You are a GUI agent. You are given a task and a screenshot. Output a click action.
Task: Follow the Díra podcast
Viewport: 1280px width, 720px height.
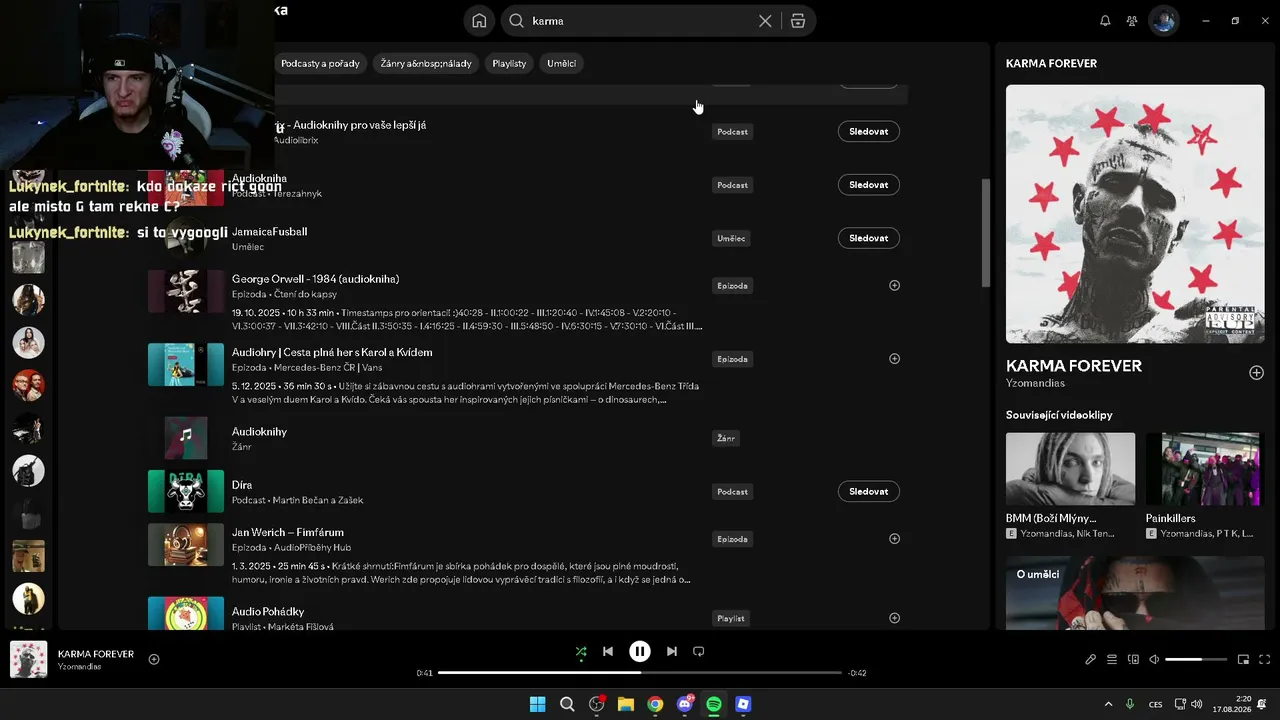[x=868, y=491]
